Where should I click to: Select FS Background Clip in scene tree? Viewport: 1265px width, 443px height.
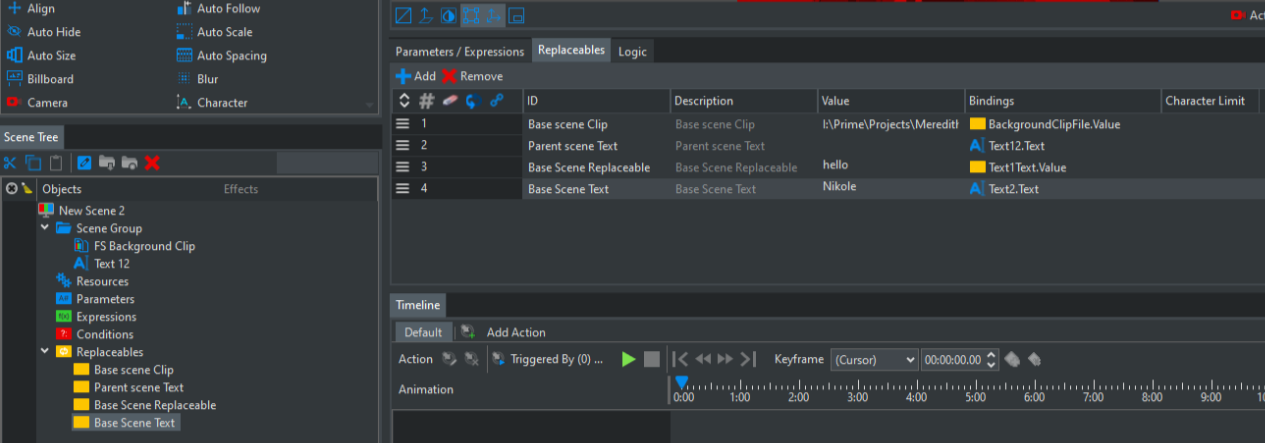[144, 246]
